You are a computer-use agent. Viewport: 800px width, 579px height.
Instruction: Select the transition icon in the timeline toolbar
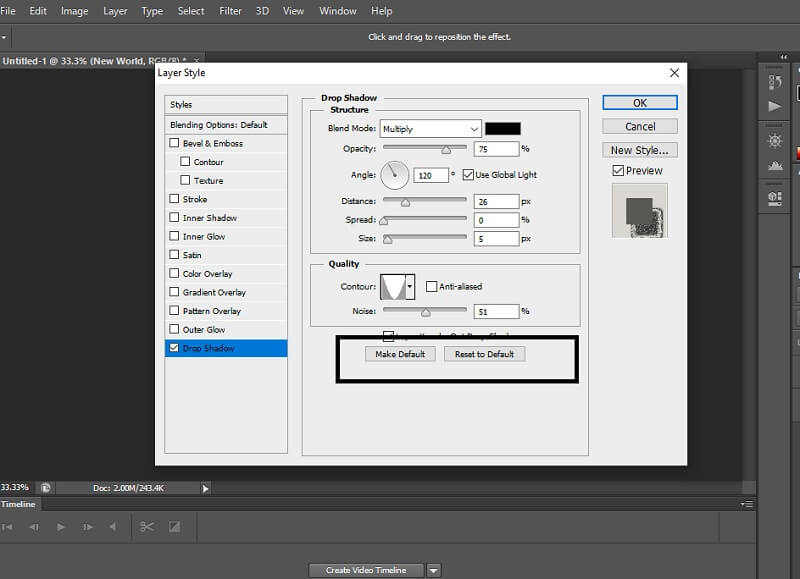tap(173, 527)
